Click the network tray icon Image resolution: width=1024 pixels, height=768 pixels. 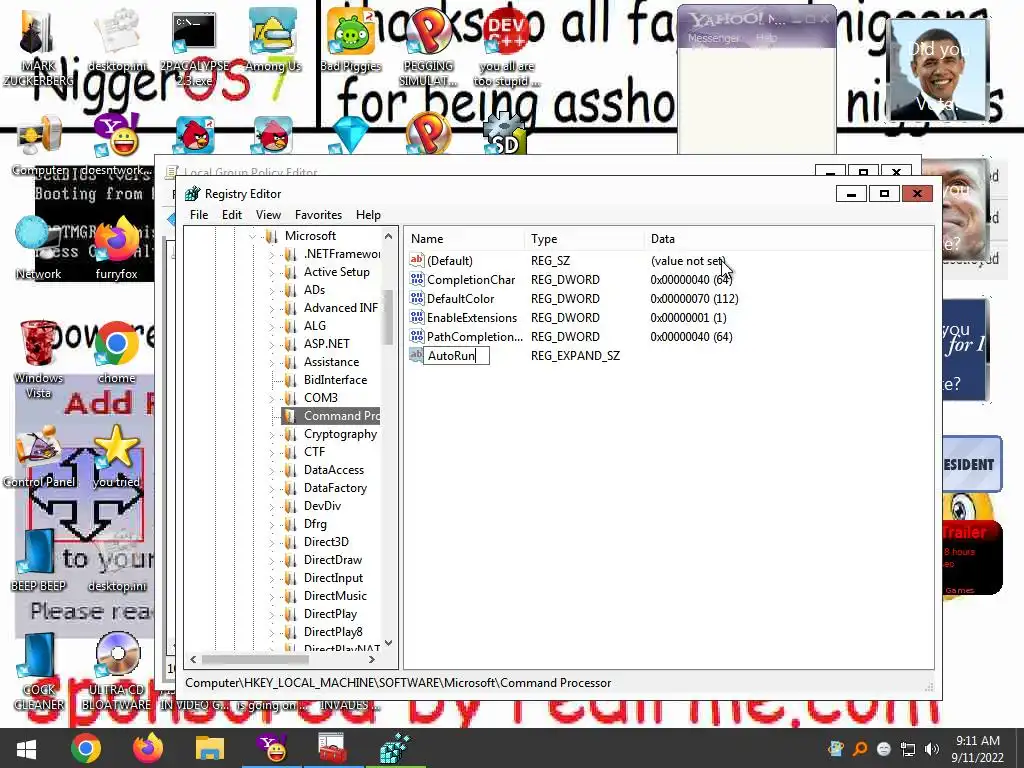click(908, 749)
